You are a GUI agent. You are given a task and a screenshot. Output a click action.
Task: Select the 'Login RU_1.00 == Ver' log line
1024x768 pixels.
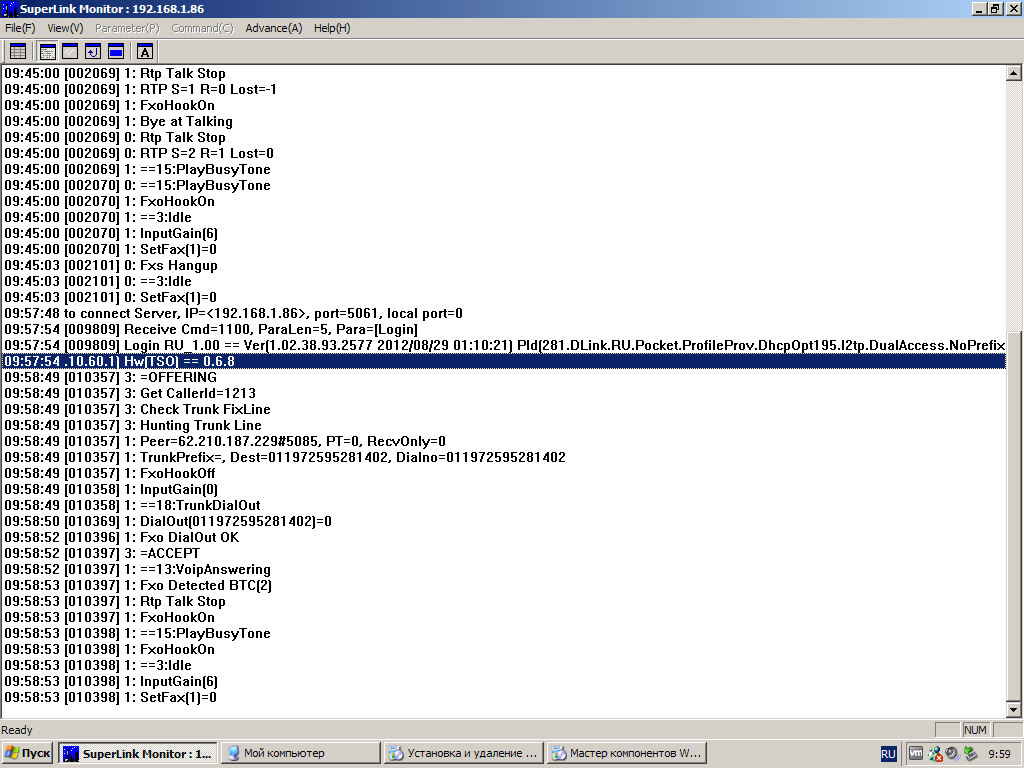click(504, 345)
